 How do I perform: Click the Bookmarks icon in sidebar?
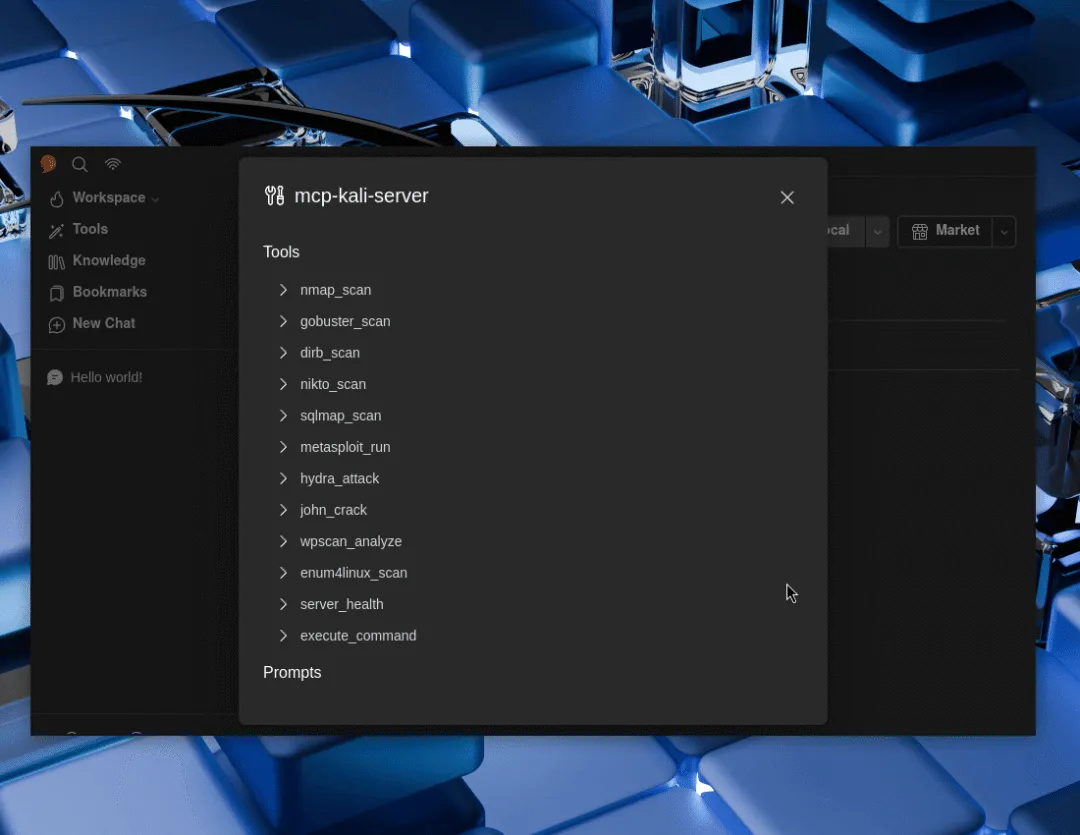(56, 293)
